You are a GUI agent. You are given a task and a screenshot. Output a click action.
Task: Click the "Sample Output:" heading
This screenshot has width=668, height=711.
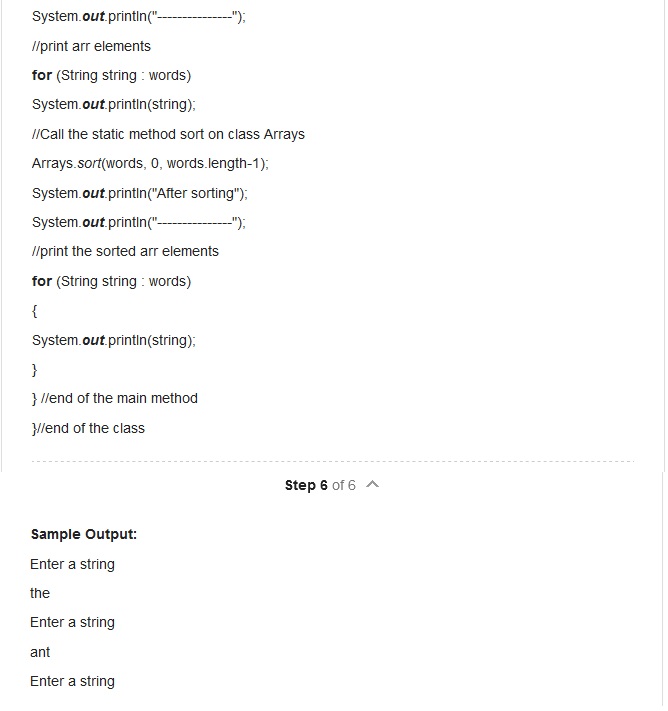point(84,534)
